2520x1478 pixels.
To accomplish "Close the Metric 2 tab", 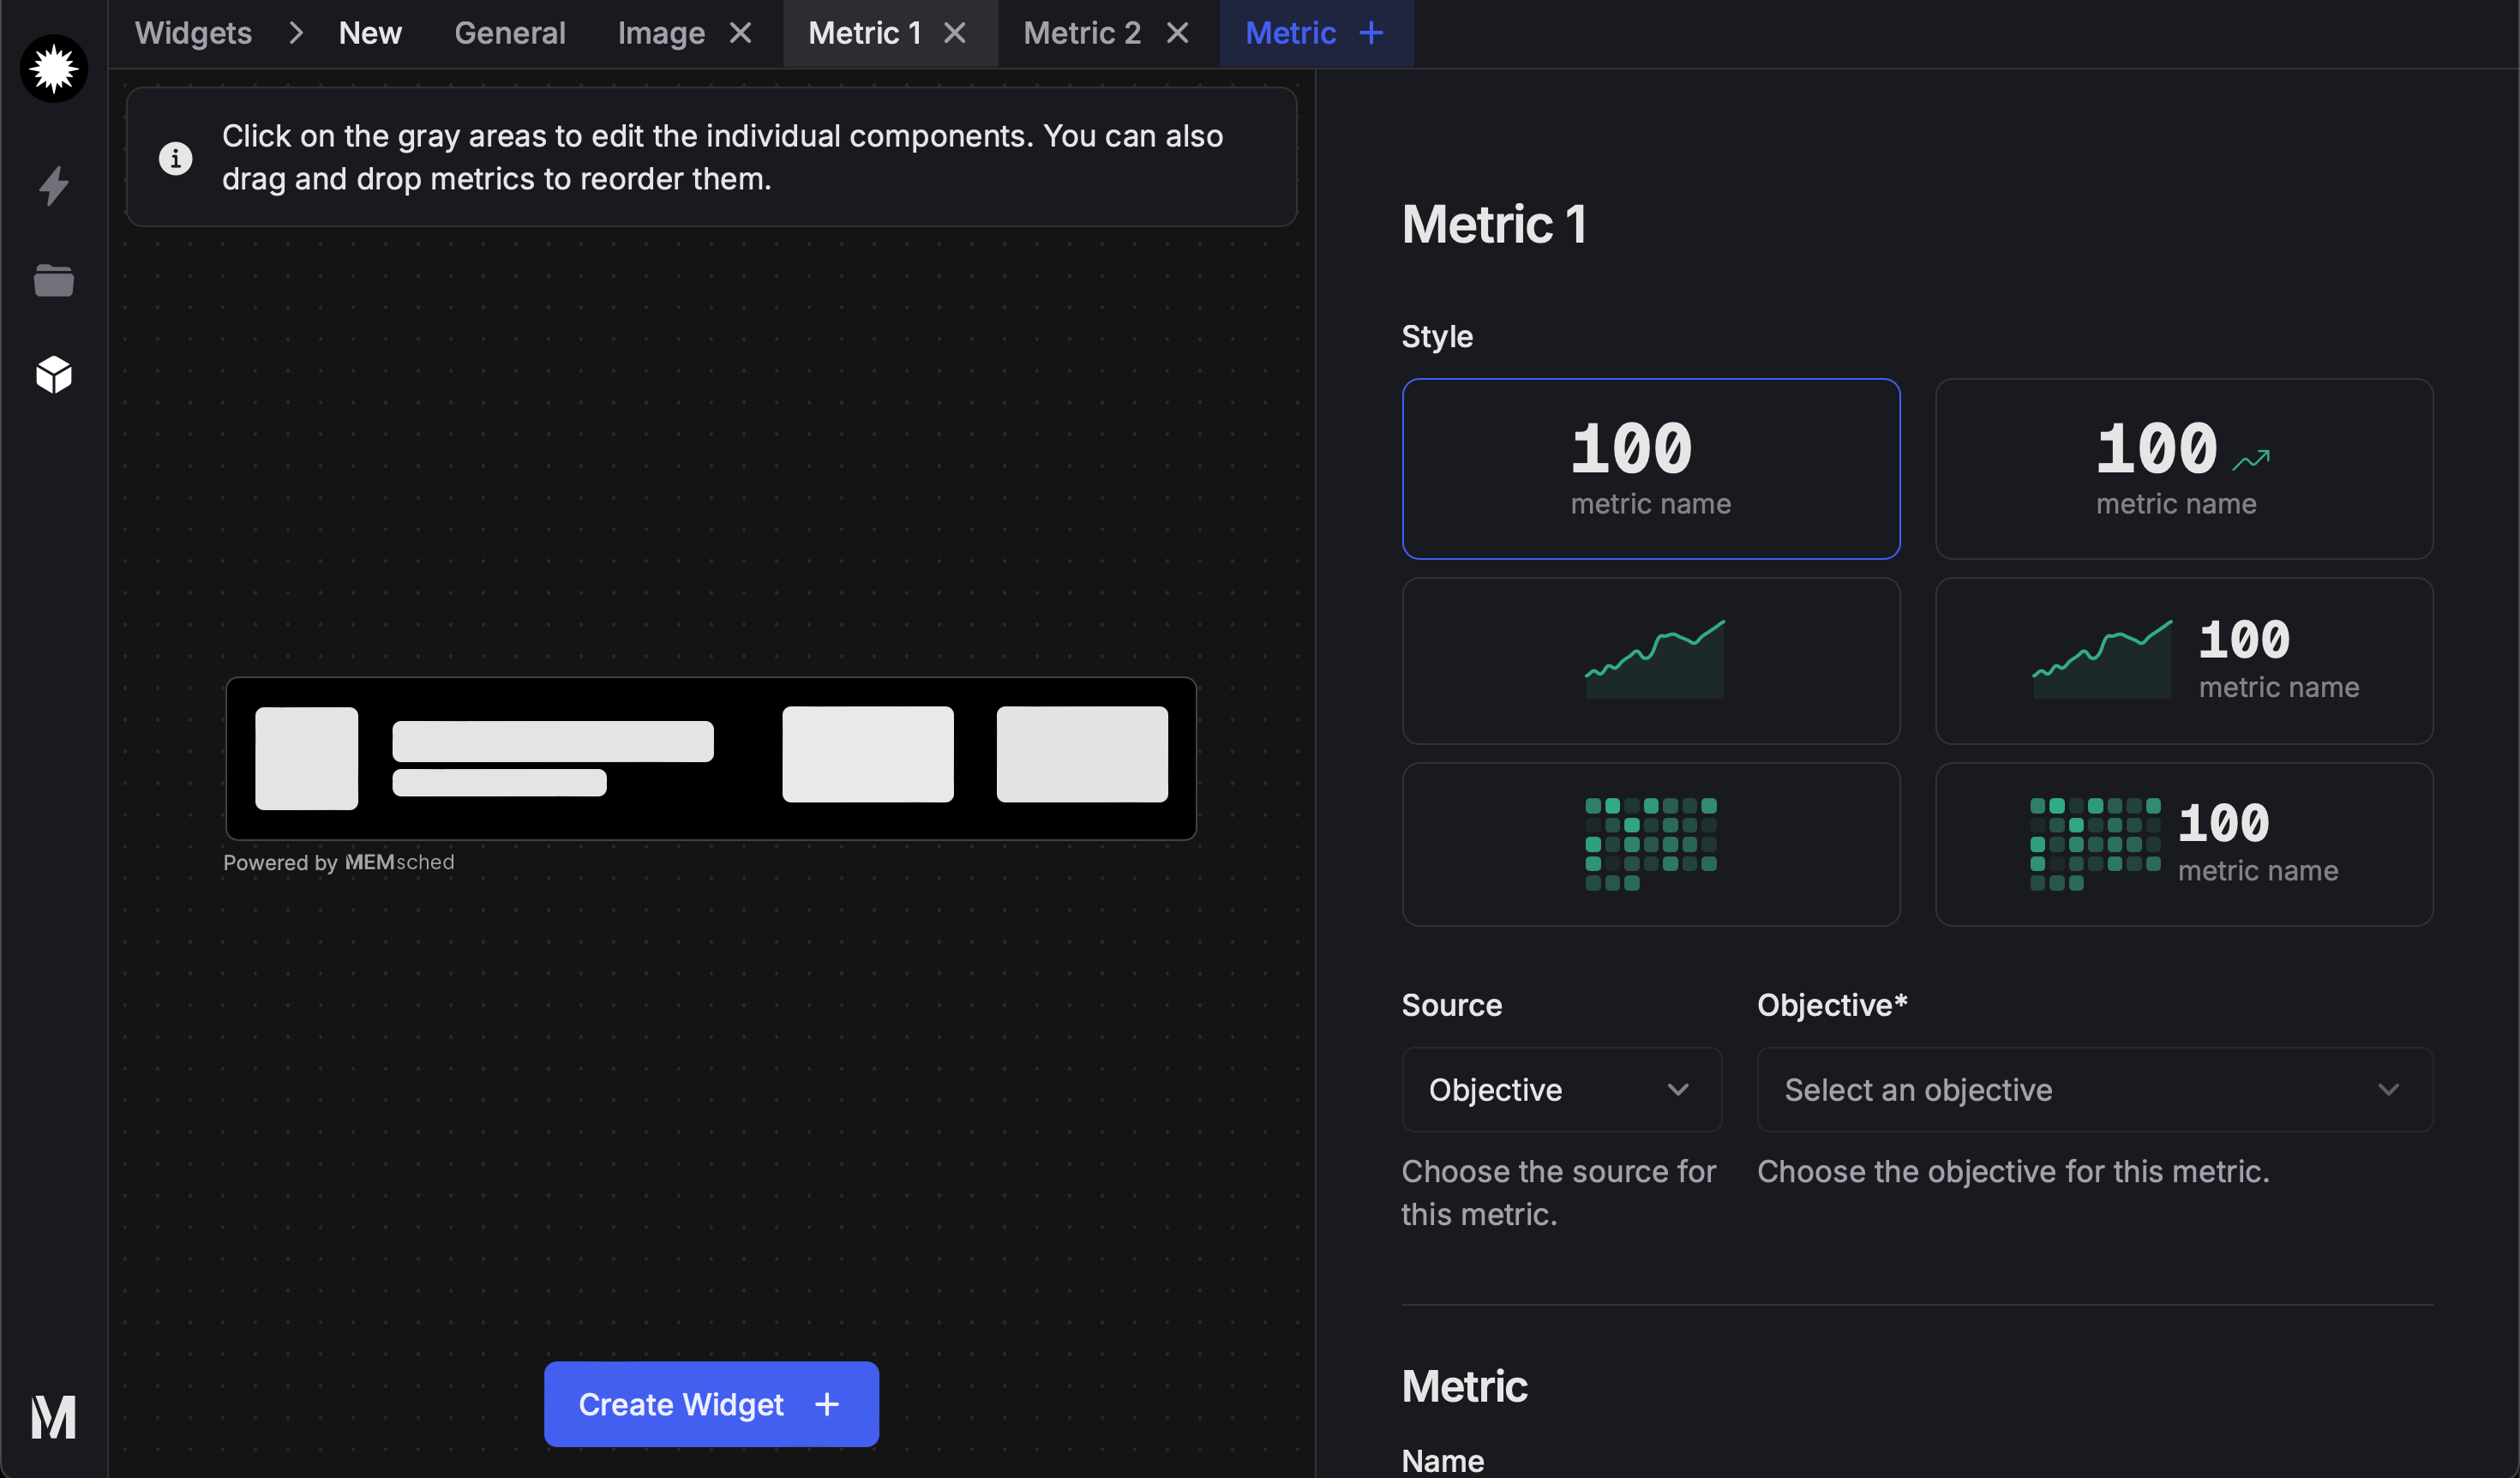I will (1177, 33).
